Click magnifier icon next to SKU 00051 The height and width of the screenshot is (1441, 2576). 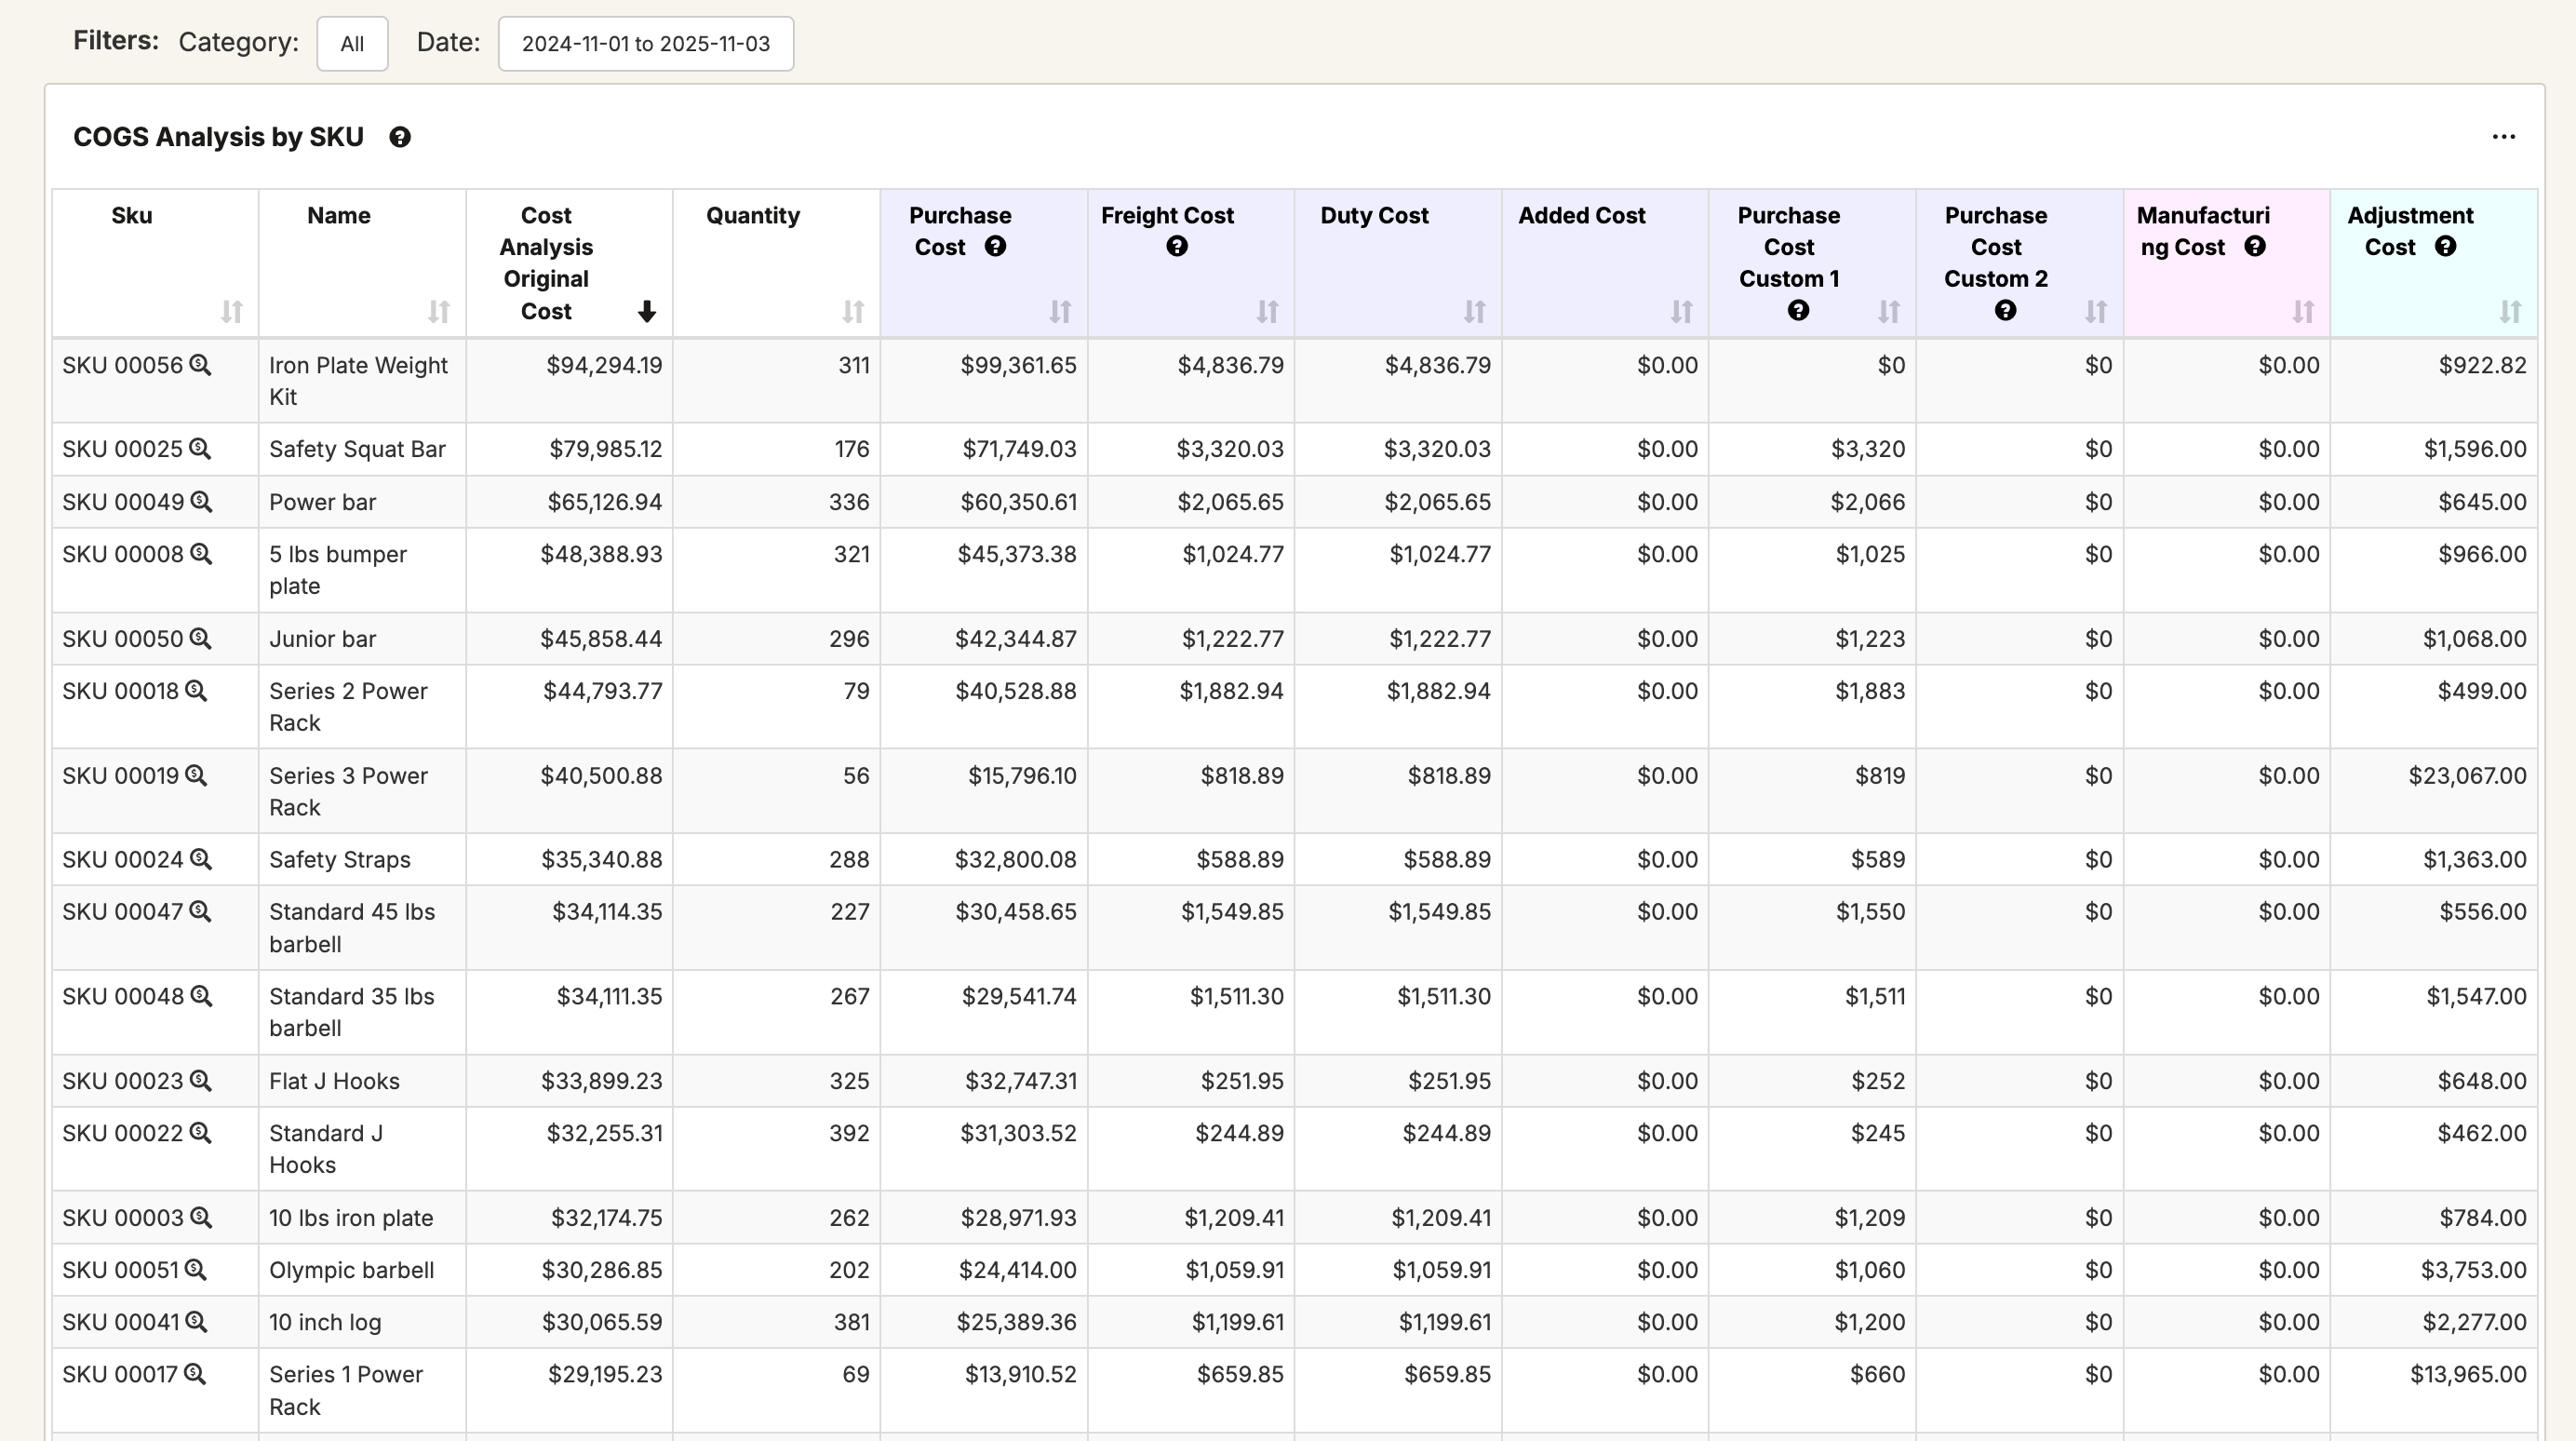(x=196, y=1270)
